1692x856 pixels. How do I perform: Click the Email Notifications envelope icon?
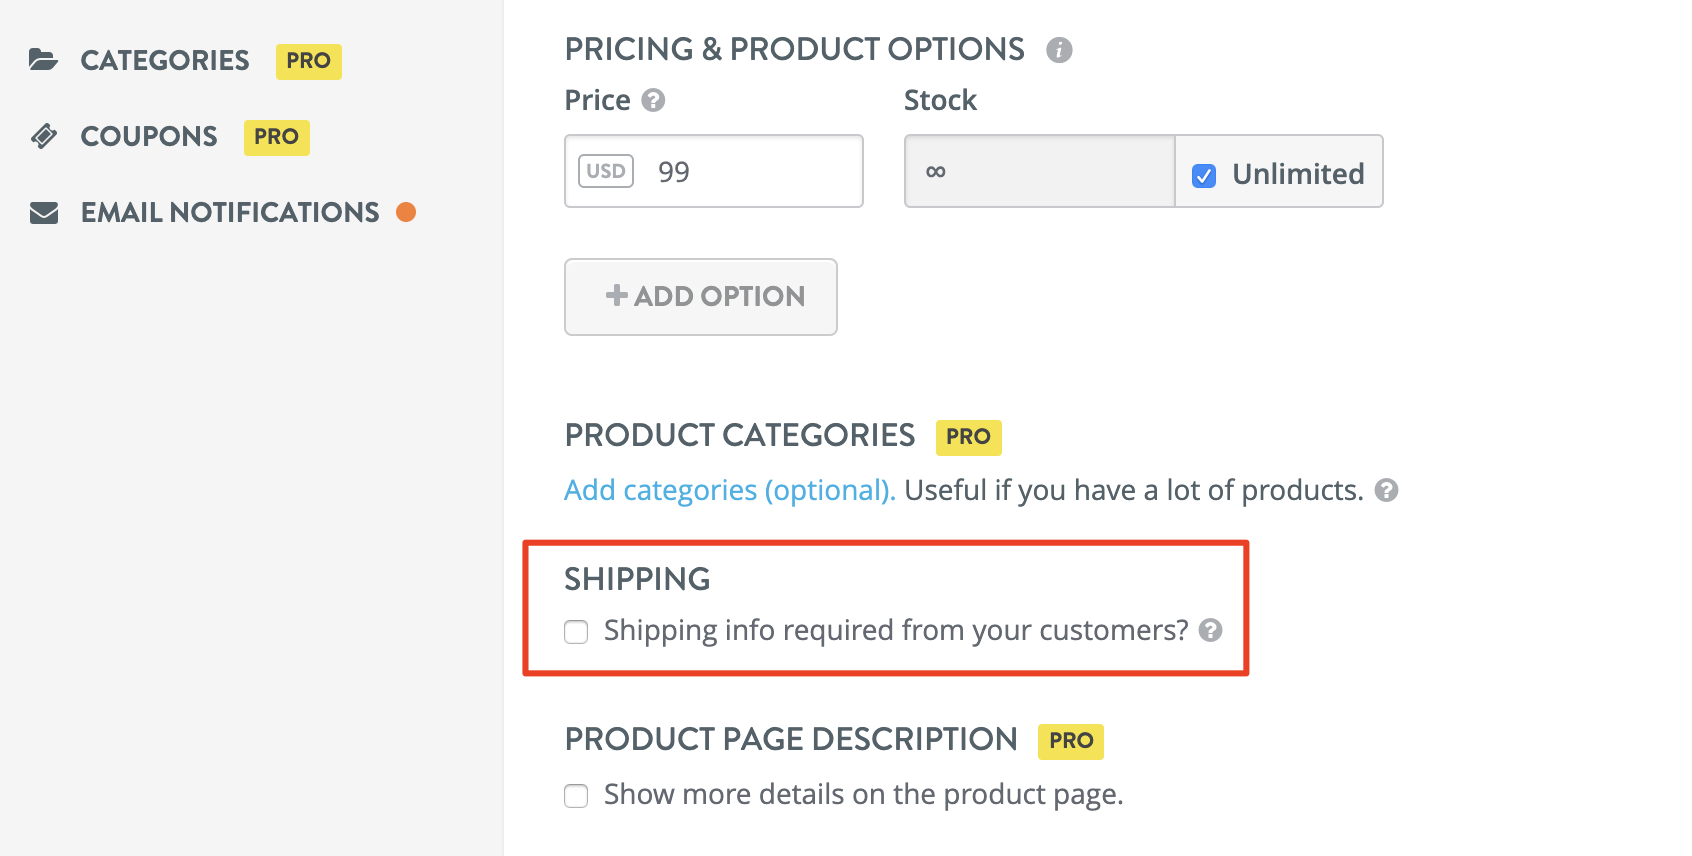44,212
